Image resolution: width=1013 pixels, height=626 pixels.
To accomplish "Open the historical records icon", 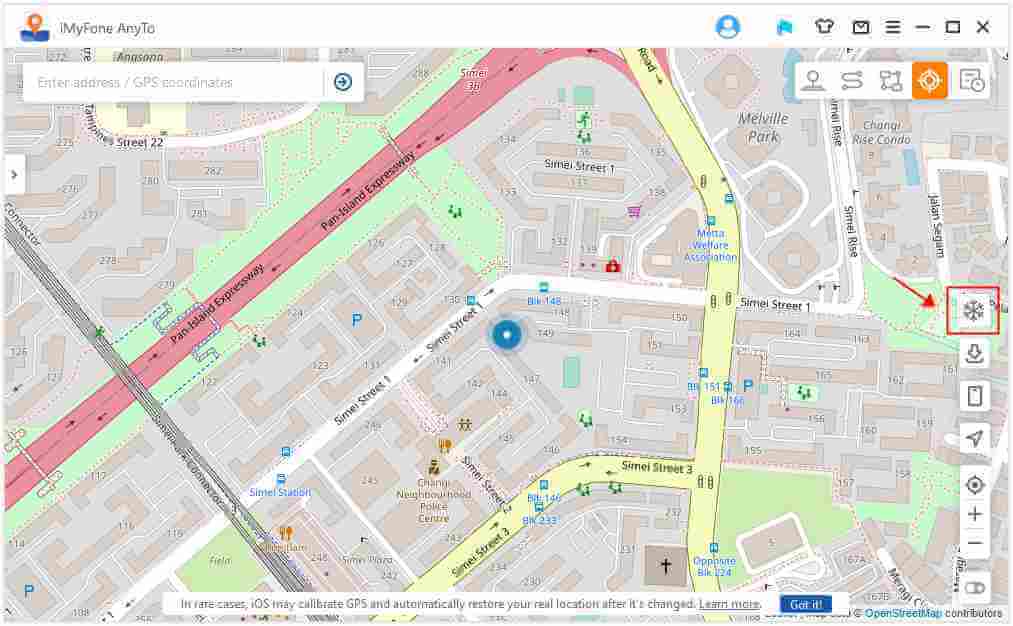I will (972, 81).
